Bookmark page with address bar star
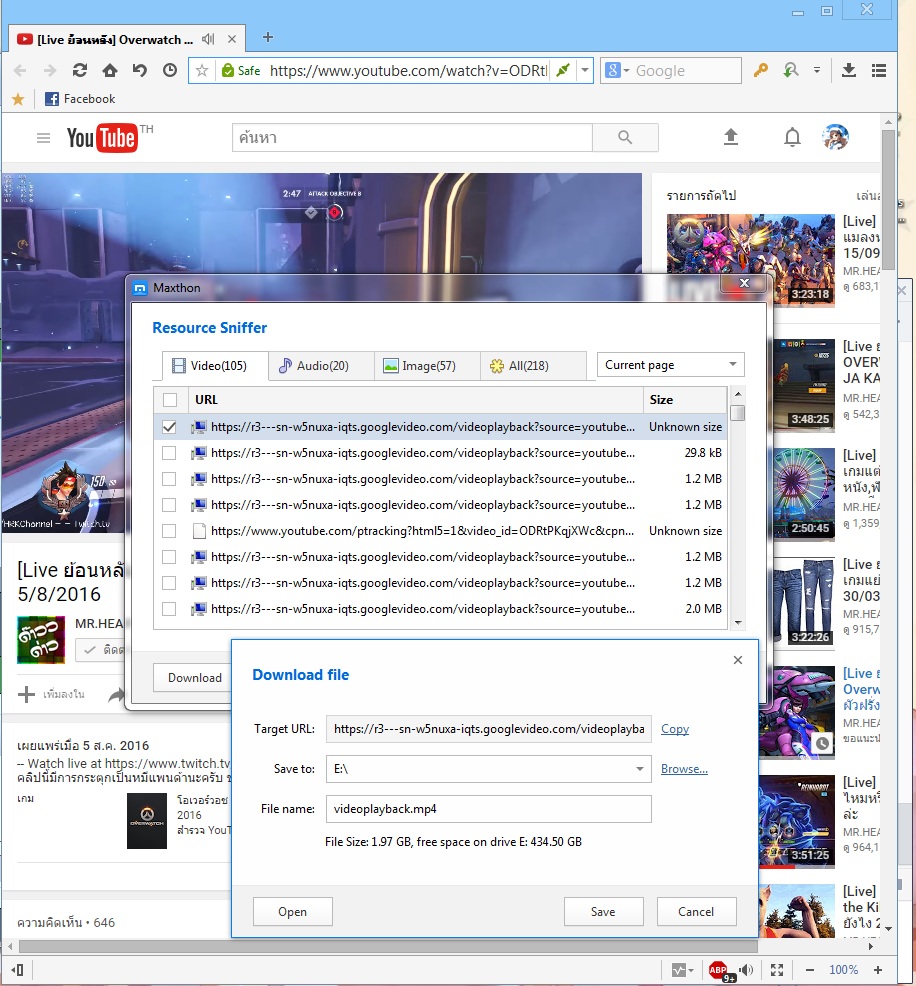Screen dimensions: 916x986 202,70
